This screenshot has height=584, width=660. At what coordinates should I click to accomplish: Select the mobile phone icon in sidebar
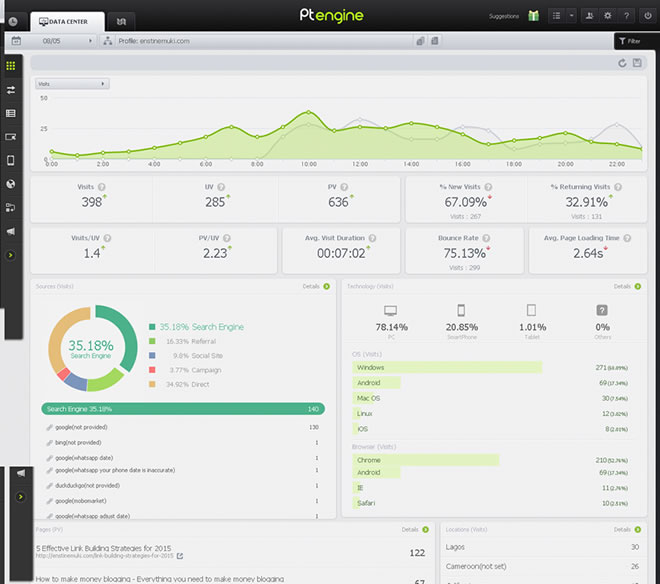pos(11,160)
